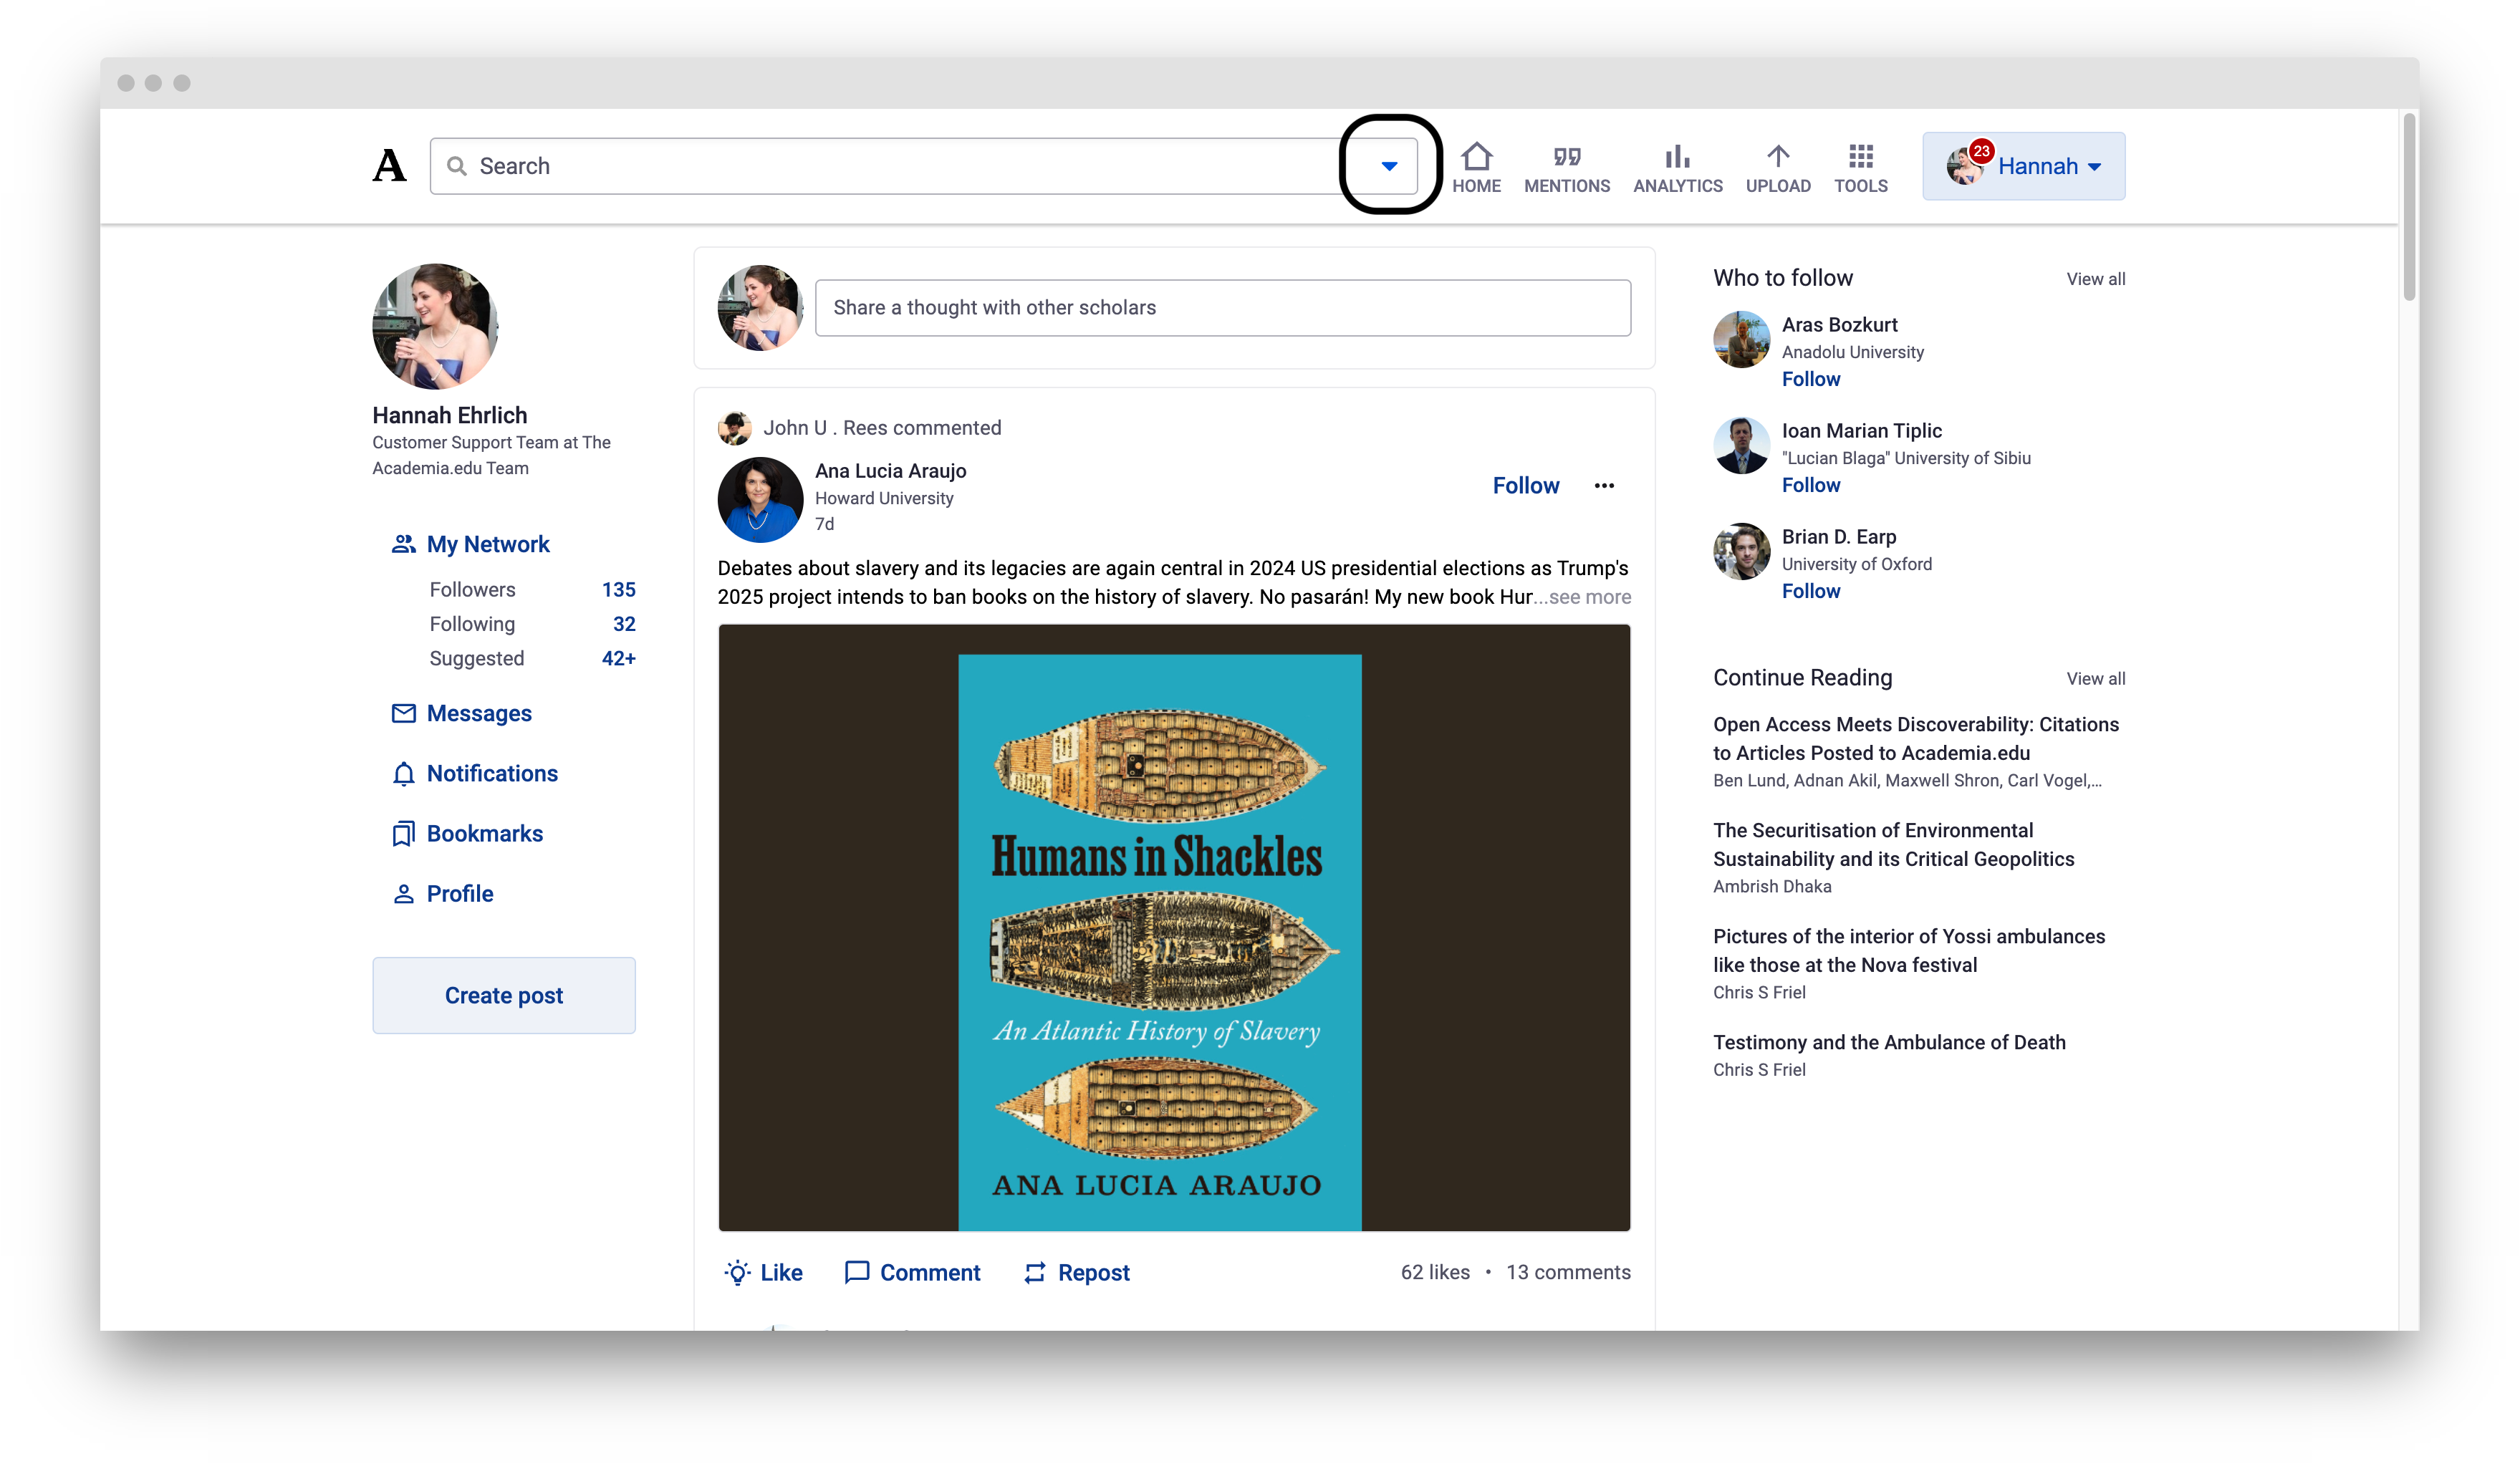This screenshot has width=2520, height=1474.
Task: Follow Ioan Marian Tiplic
Action: coord(1810,485)
